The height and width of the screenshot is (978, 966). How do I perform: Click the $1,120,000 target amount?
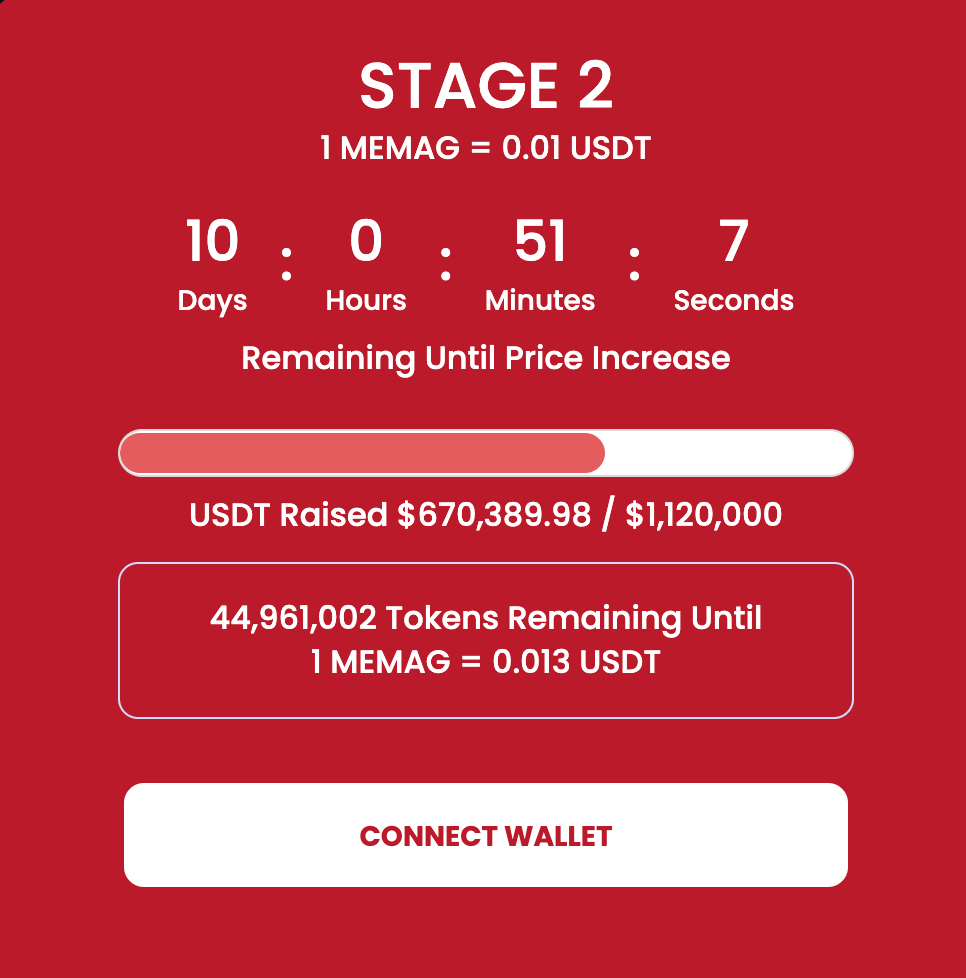pyautogui.click(x=703, y=515)
